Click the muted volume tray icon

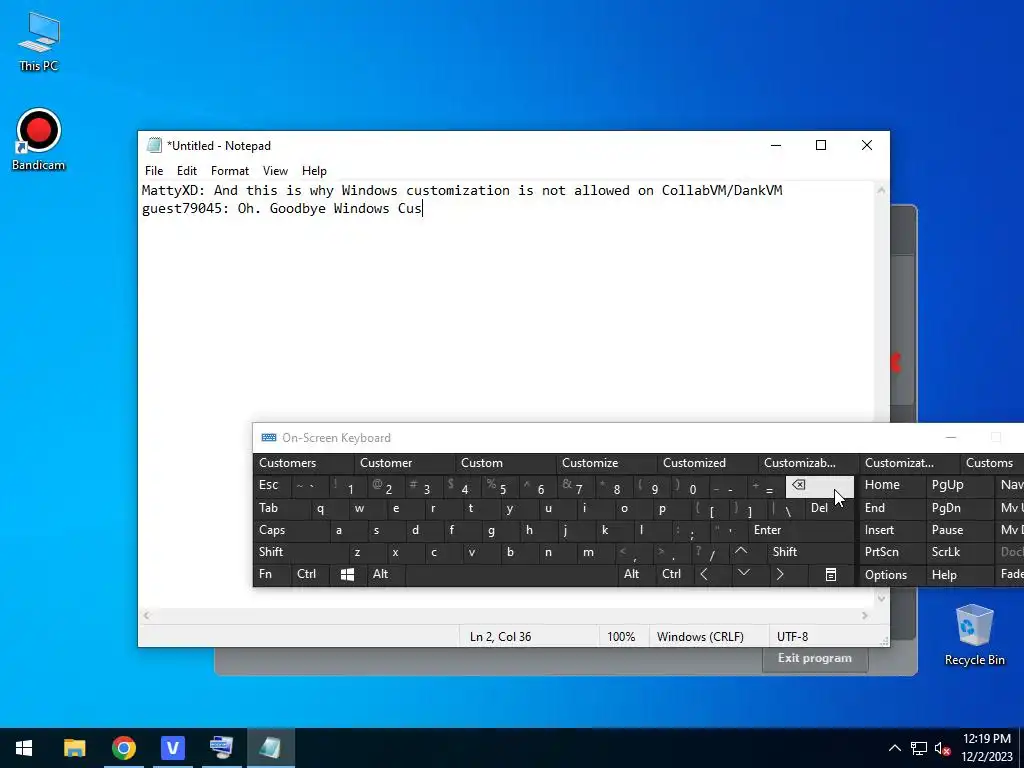(x=942, y=748)
